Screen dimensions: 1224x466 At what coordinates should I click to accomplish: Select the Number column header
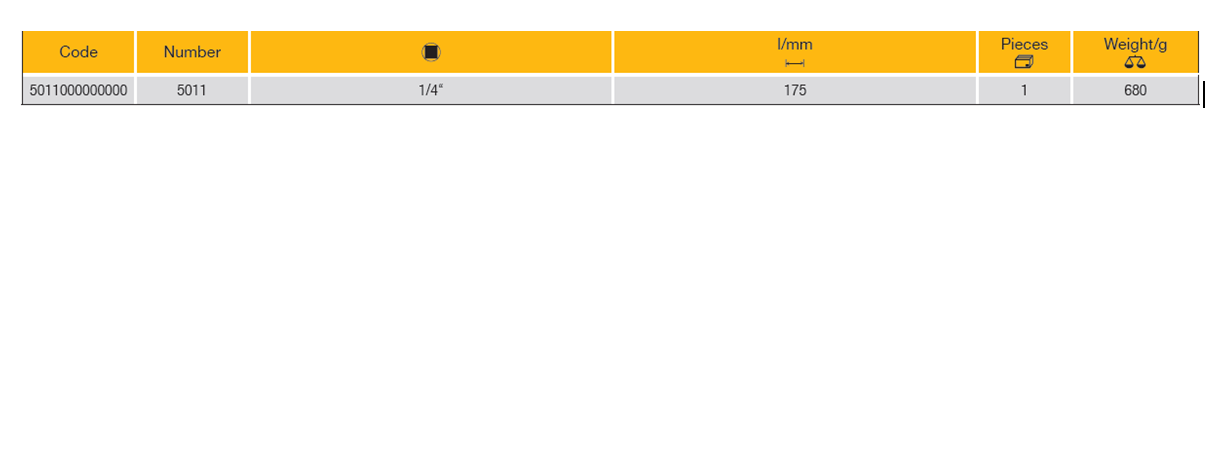(192, 52)
